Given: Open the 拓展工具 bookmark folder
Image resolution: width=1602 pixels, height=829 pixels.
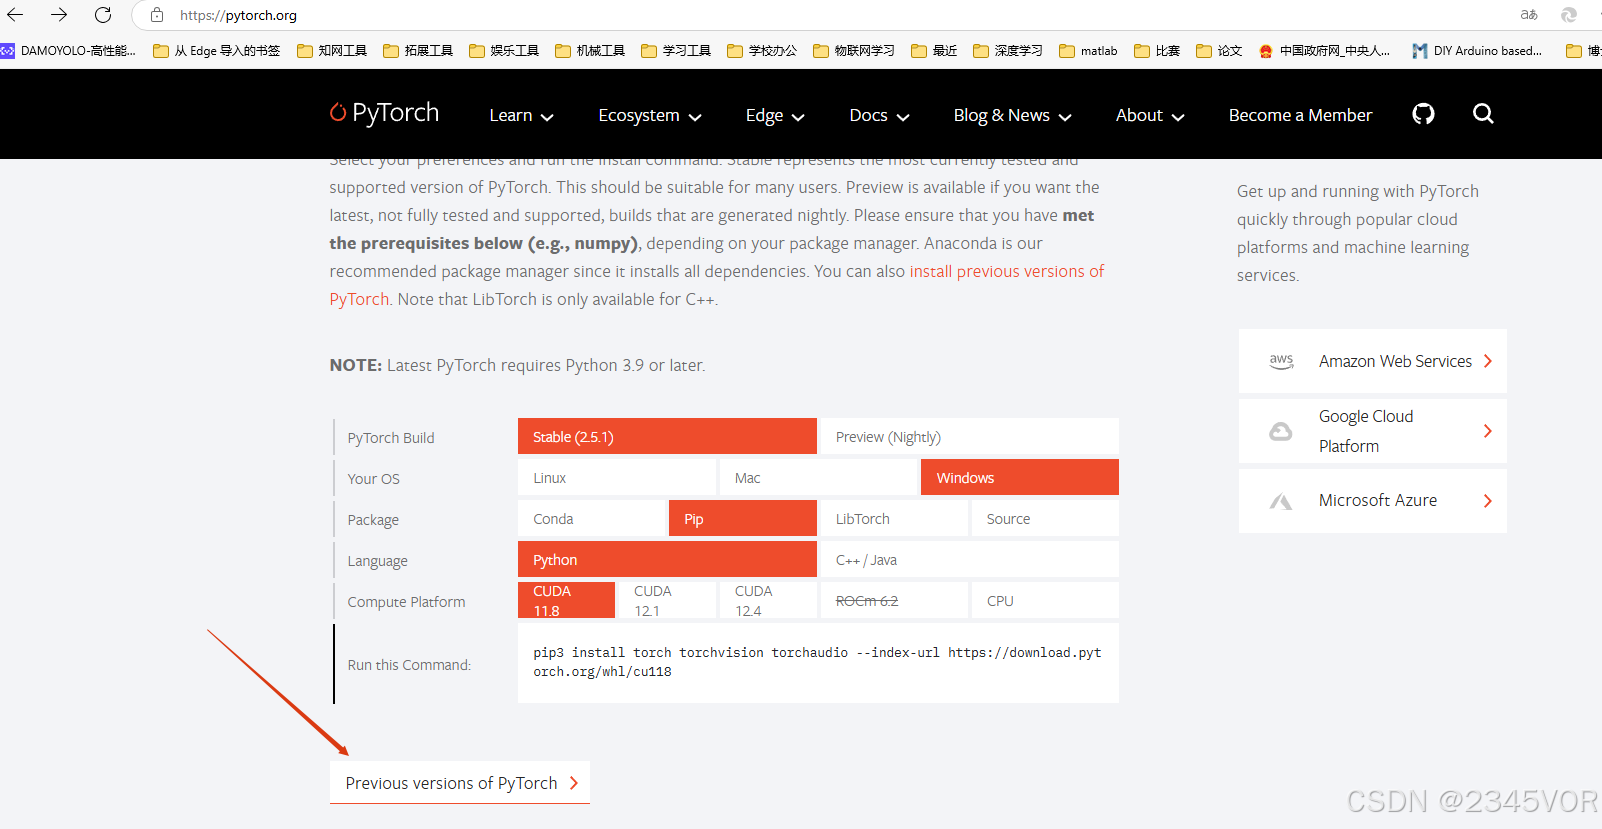Looking at the screenshot, I should tap(418, 50).
